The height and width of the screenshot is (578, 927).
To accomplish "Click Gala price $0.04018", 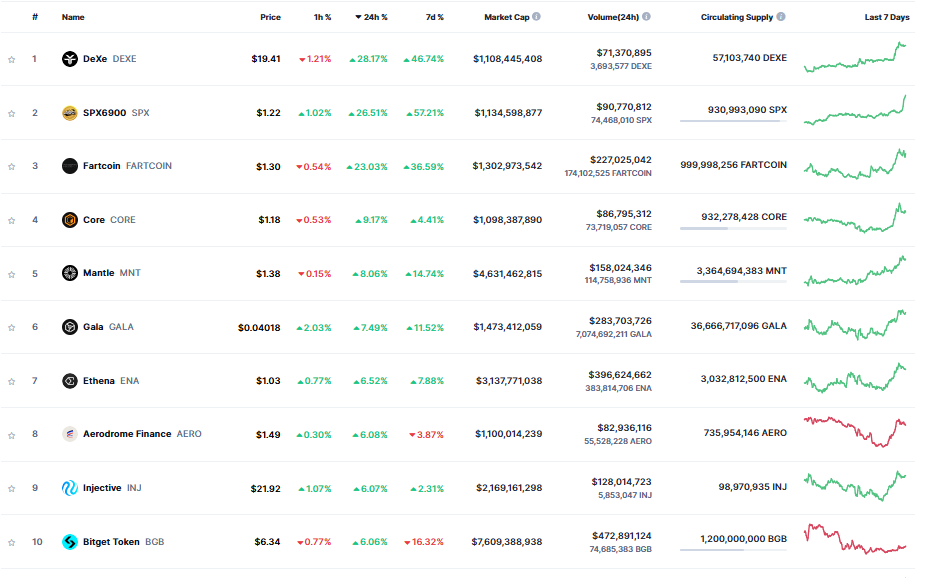I will [259, 327].
